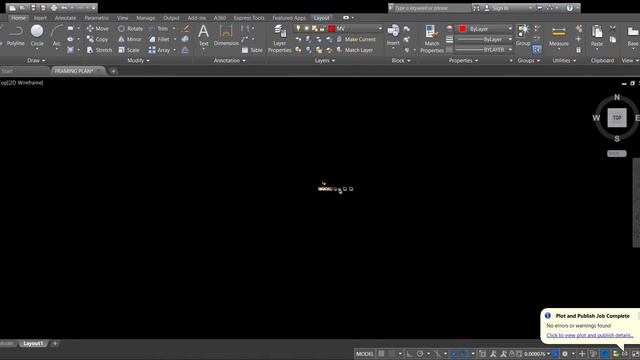Screen dimensions: 640x360
Task: Open the Insert ribbon tab
Action: pos(40,18)
